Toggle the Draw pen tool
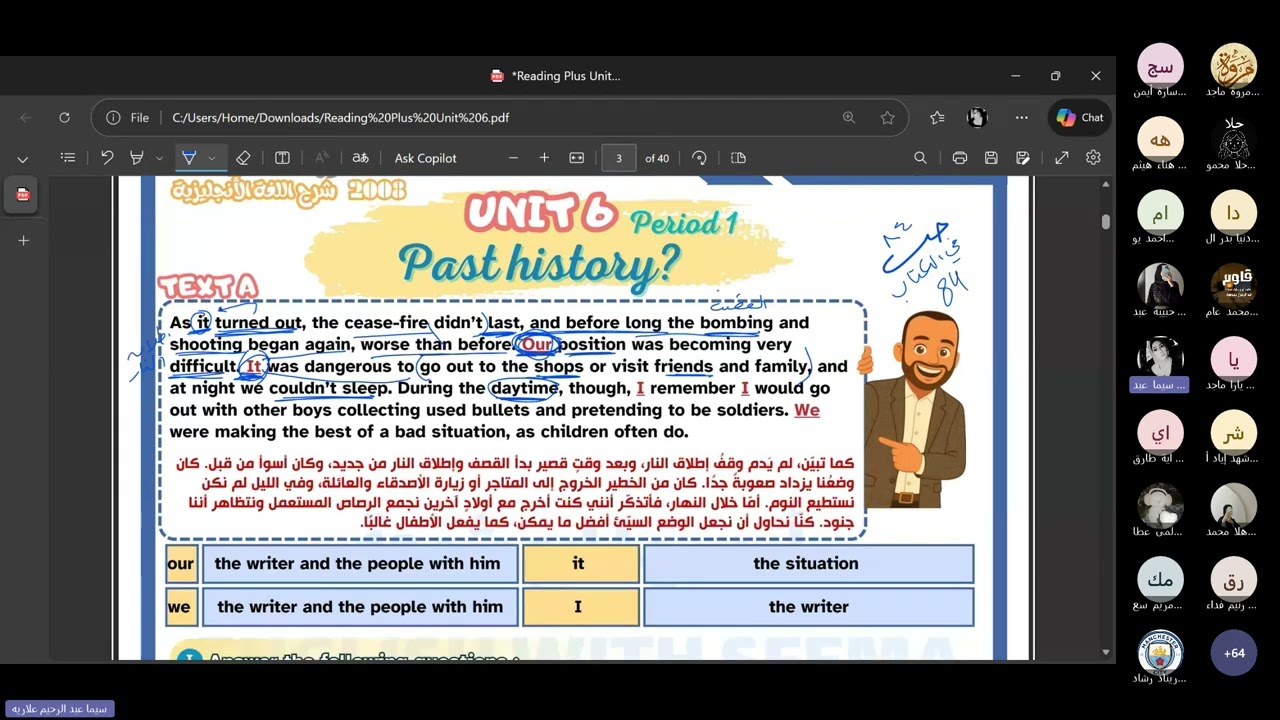The image size is (1280, 720). 188,158
